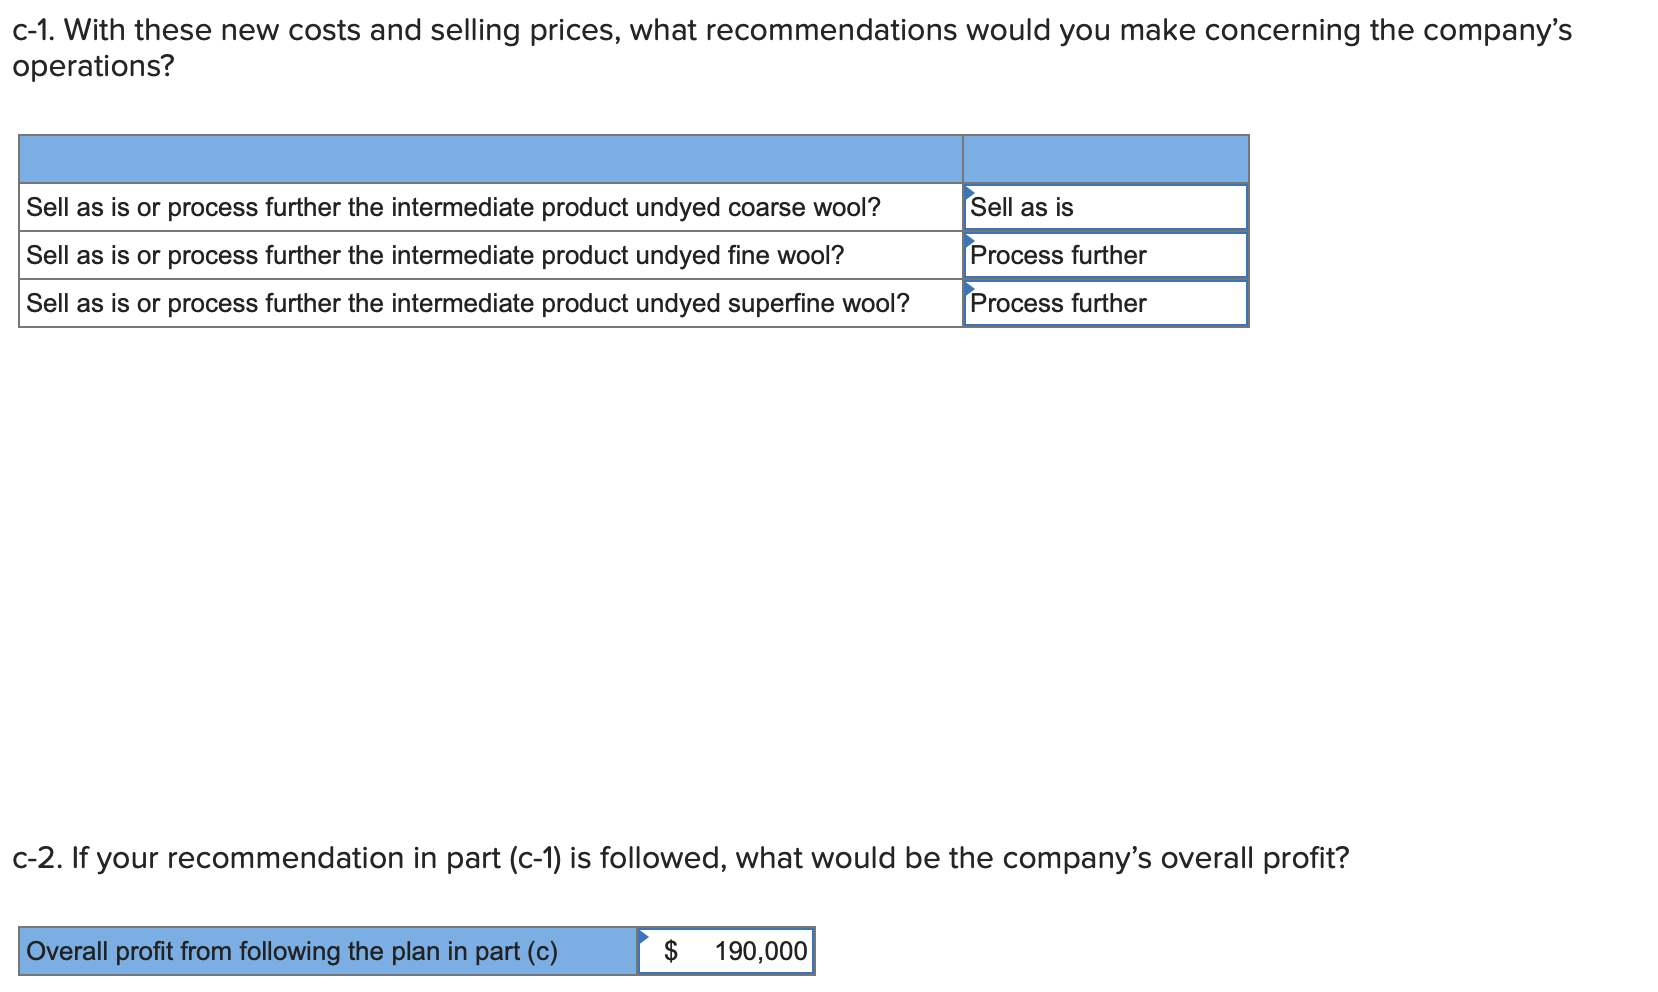Image resolution: width=1658 pixels, height=992 pixels.
Task: Click the 'c-2.' question number
Action: (x=38, y=858)
